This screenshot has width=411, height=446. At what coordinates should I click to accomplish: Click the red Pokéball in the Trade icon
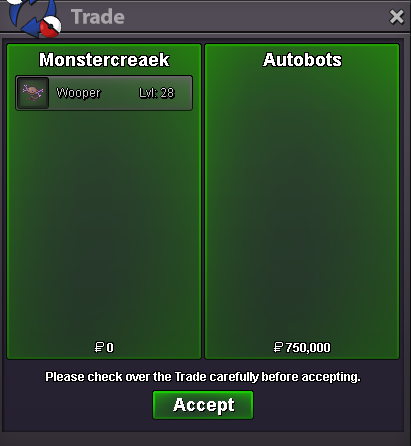[x=51, y=26]
